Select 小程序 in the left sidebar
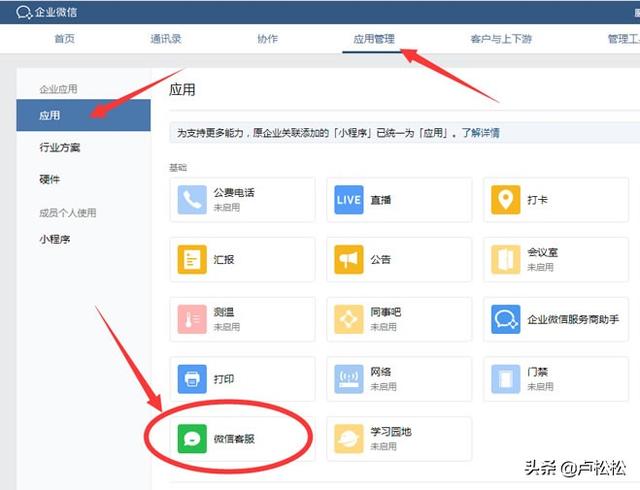 tap(54, 239)
